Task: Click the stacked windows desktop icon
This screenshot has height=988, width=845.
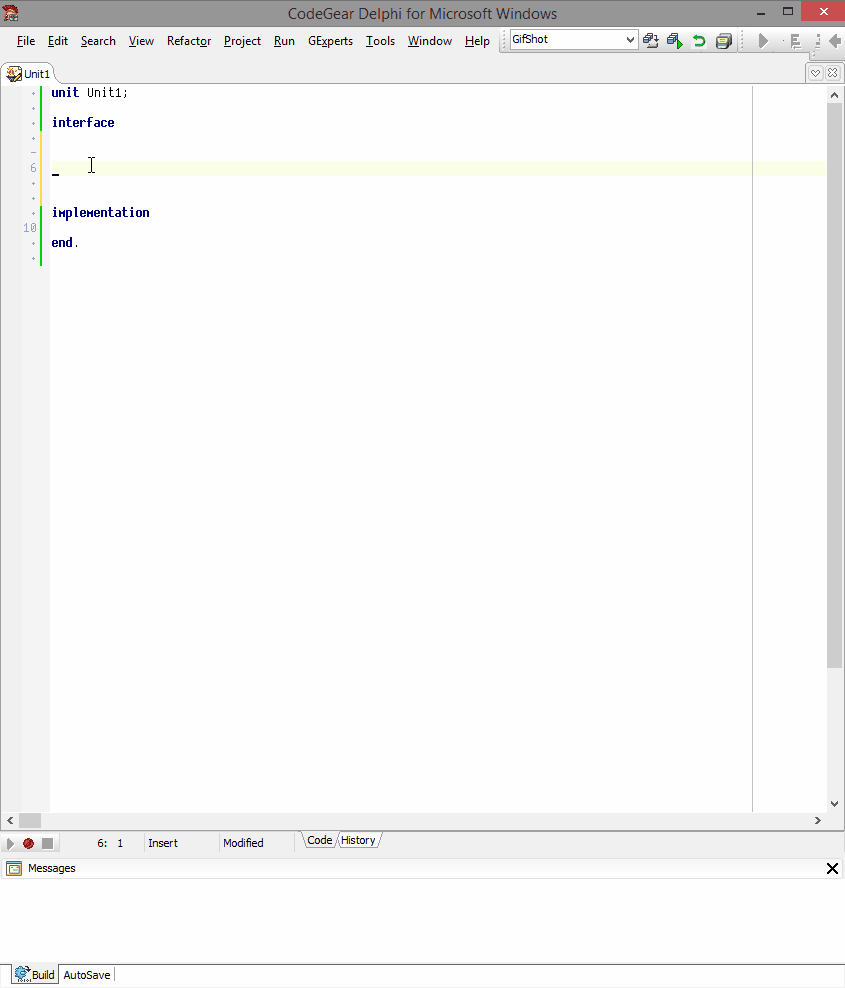Action: click(723, 41)
